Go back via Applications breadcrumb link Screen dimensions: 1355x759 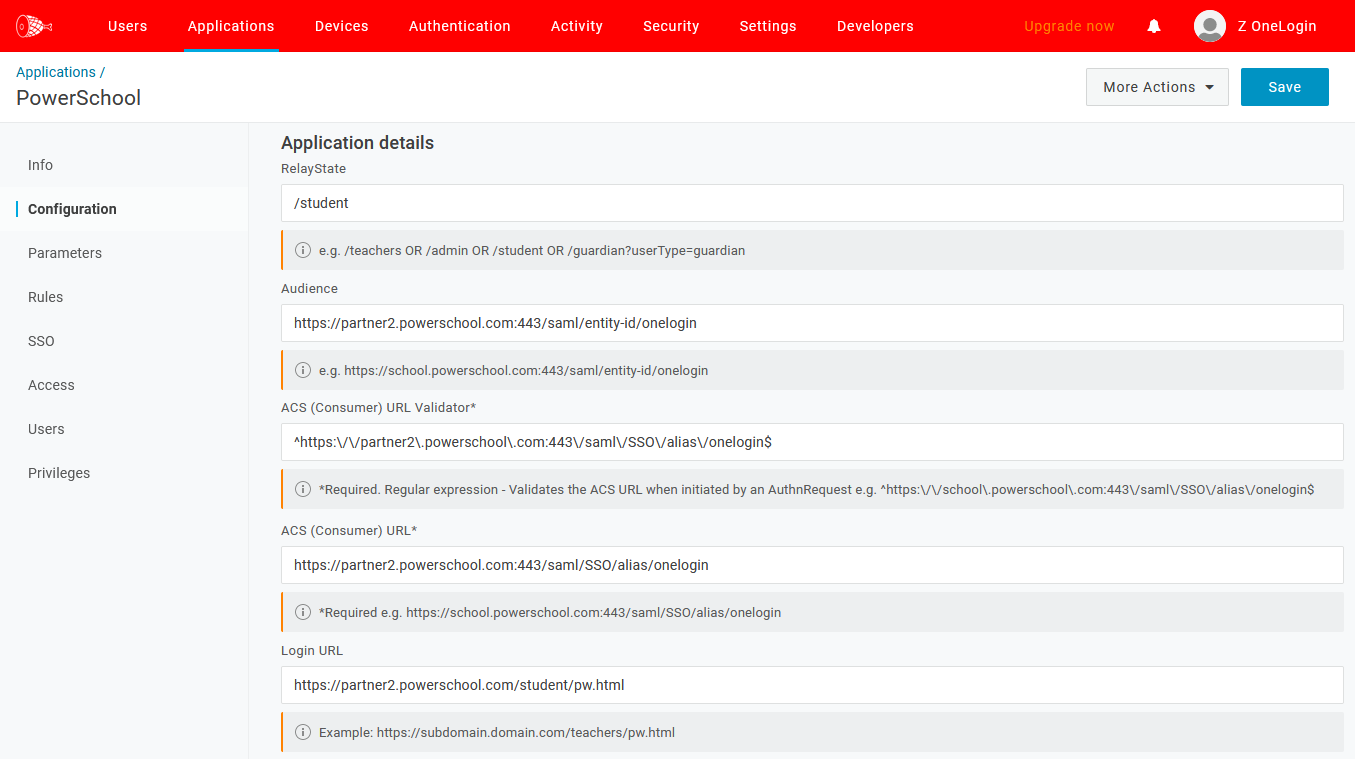click(x=56, y=72)
